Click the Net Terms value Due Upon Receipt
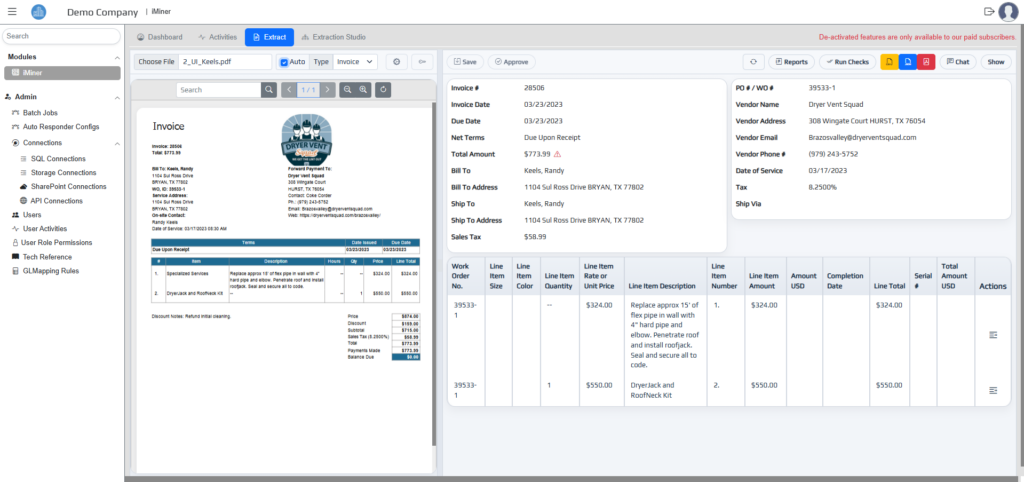Screen dimensions: 1024x482 552,138
